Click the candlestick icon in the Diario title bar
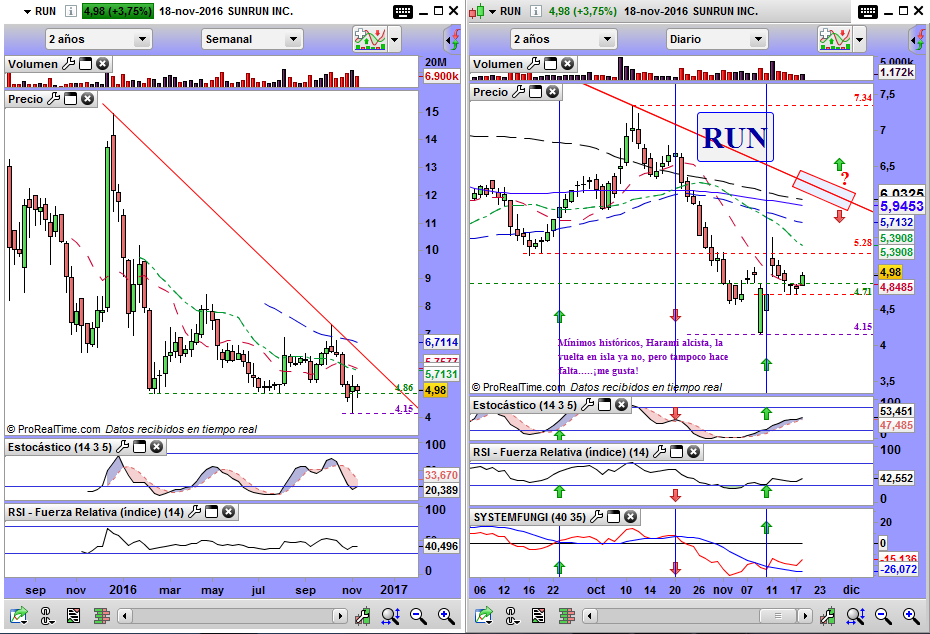Image resolution: width=930 pixels, height=634 pixels. tap(478, 11)
